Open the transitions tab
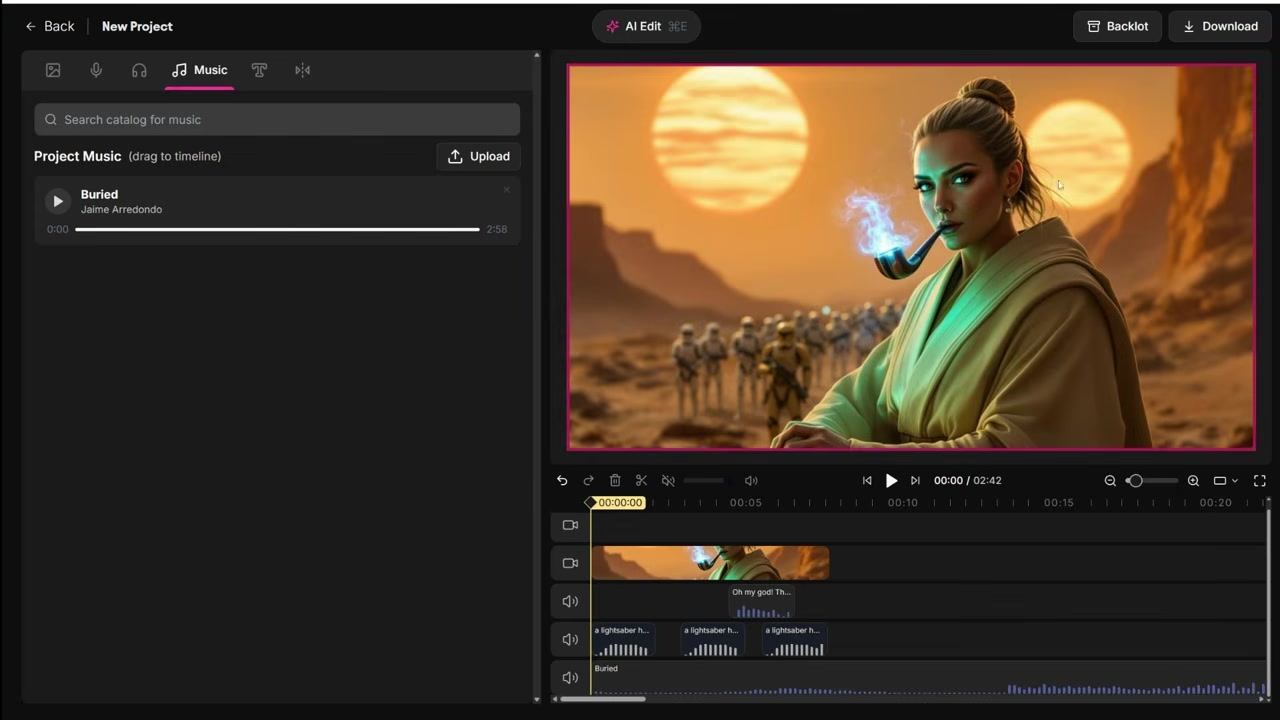Viewport: 1280px width, 720px height. click(x=302, y=70)
